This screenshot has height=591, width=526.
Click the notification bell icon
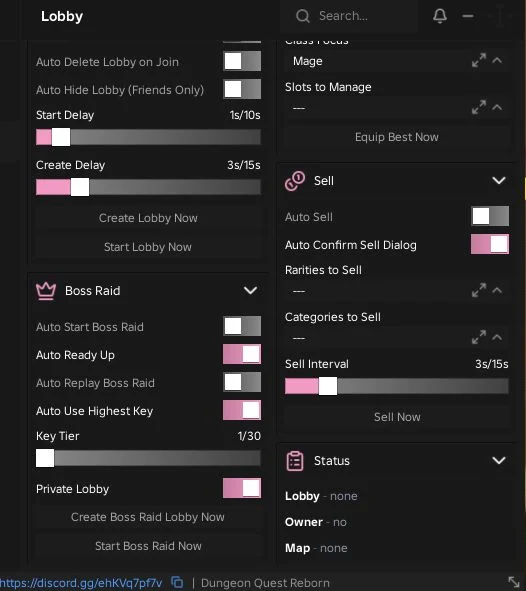click(440, 16)
